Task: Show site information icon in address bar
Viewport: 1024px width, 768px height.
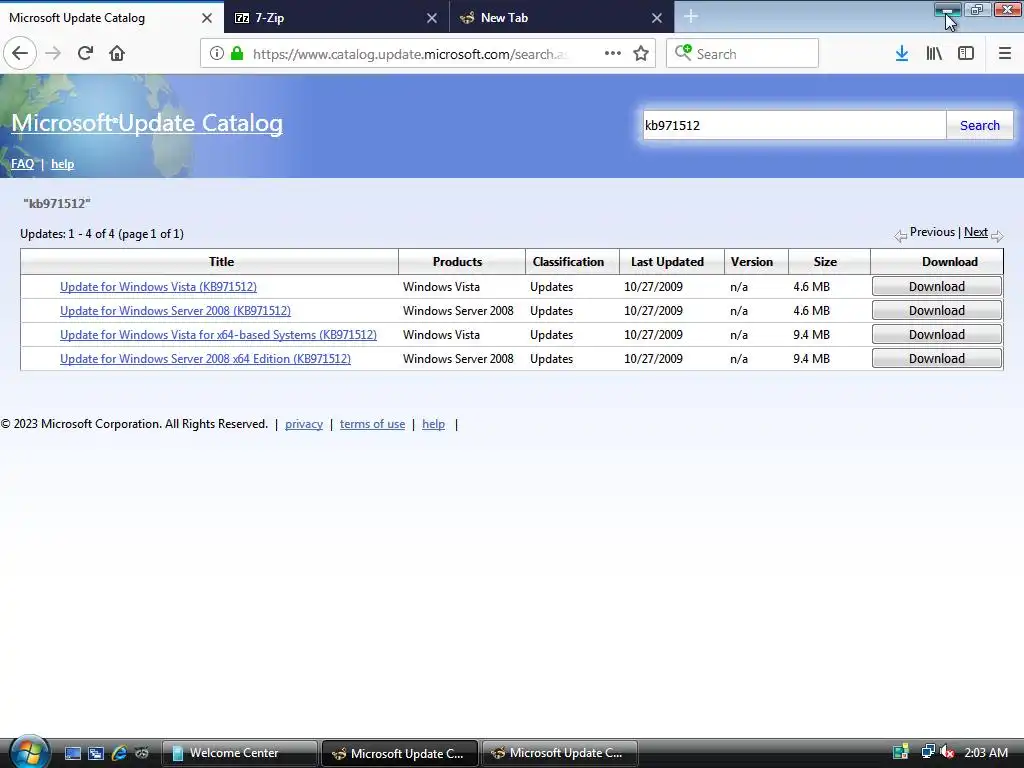Action: point(217,53)
